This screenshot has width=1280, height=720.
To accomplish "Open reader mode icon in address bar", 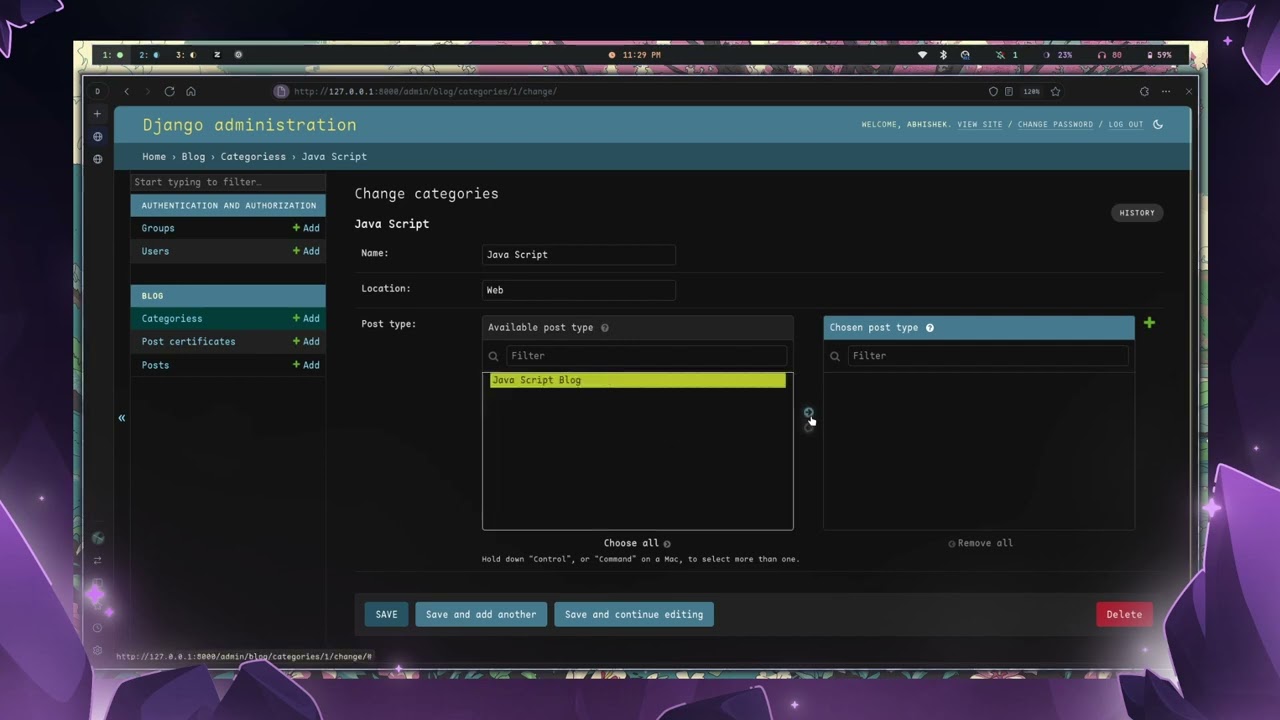I will (x=1008, y=91).
